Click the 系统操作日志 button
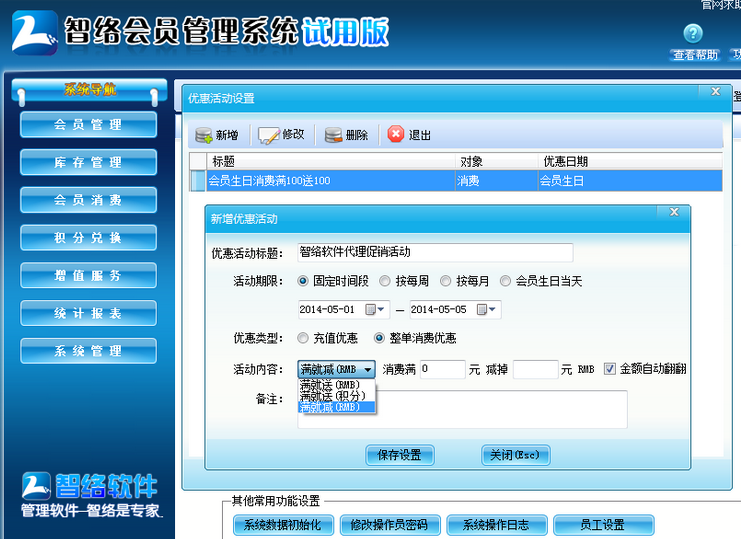Screen dimensions: 741x539 pyautogui.click(x=495, y=525)
